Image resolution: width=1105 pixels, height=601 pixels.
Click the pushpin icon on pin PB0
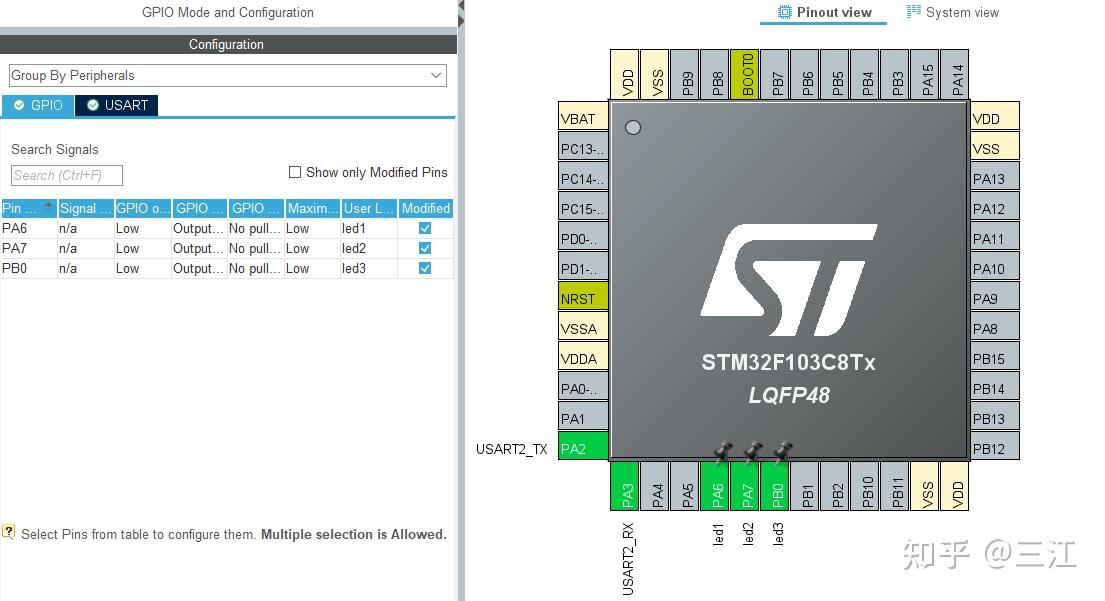tap(781, 452)
